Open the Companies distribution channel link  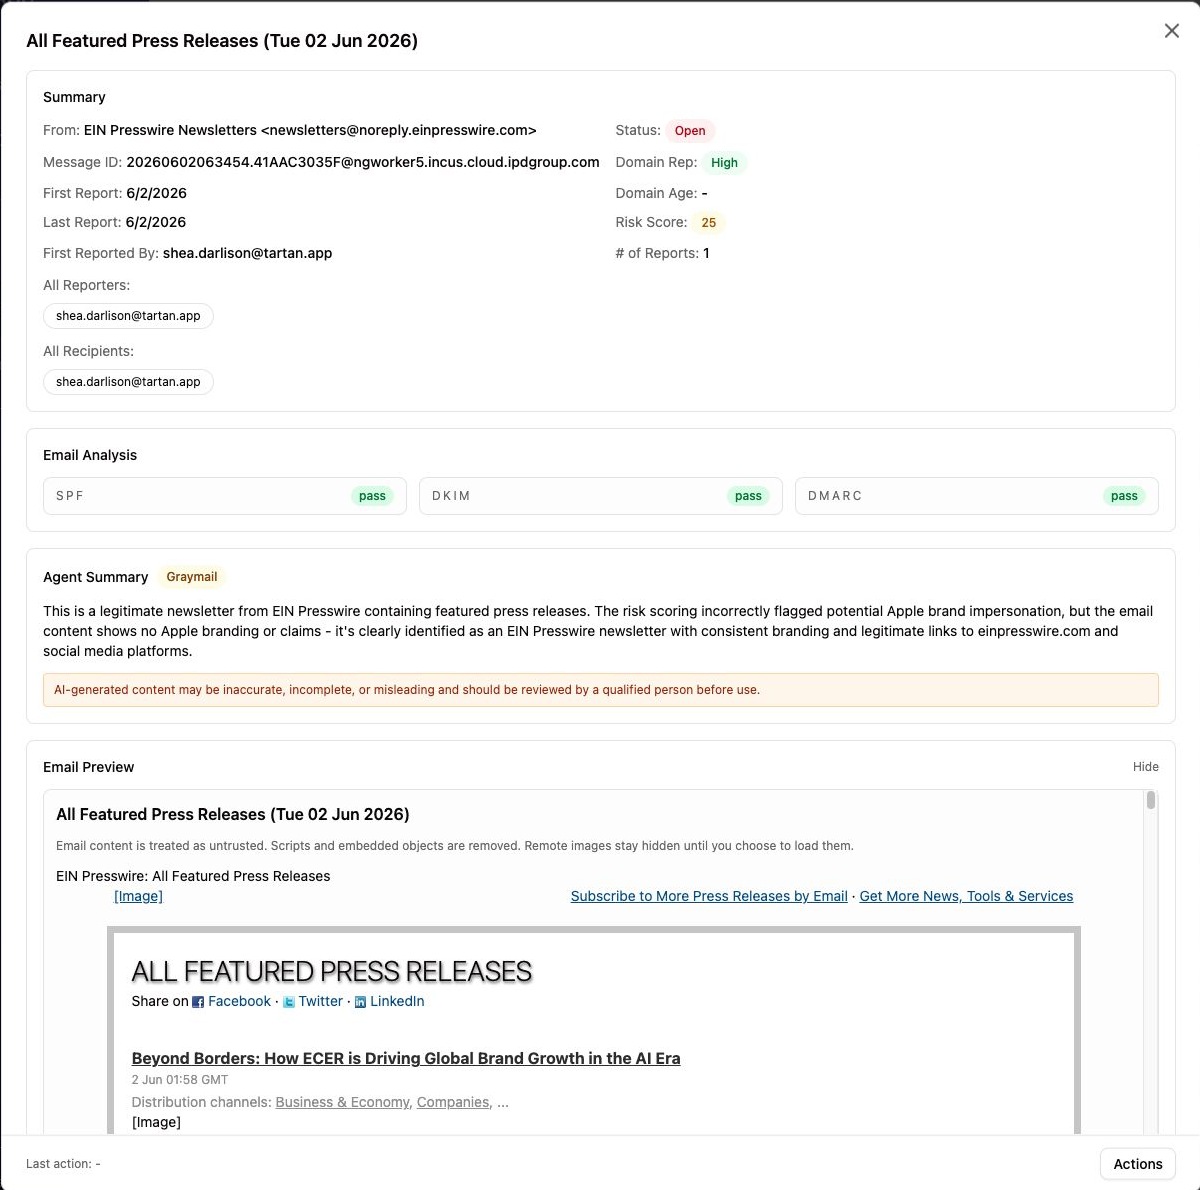pos(453,1102)
